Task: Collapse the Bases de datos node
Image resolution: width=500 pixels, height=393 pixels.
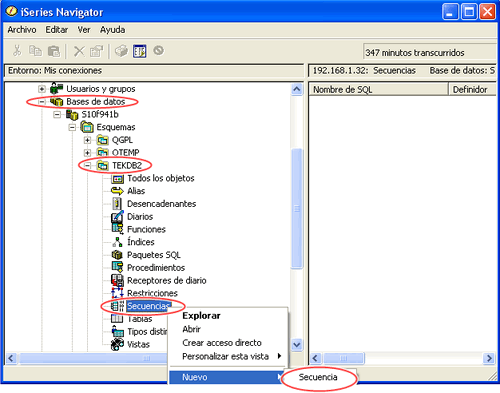Action: point(42,102)
